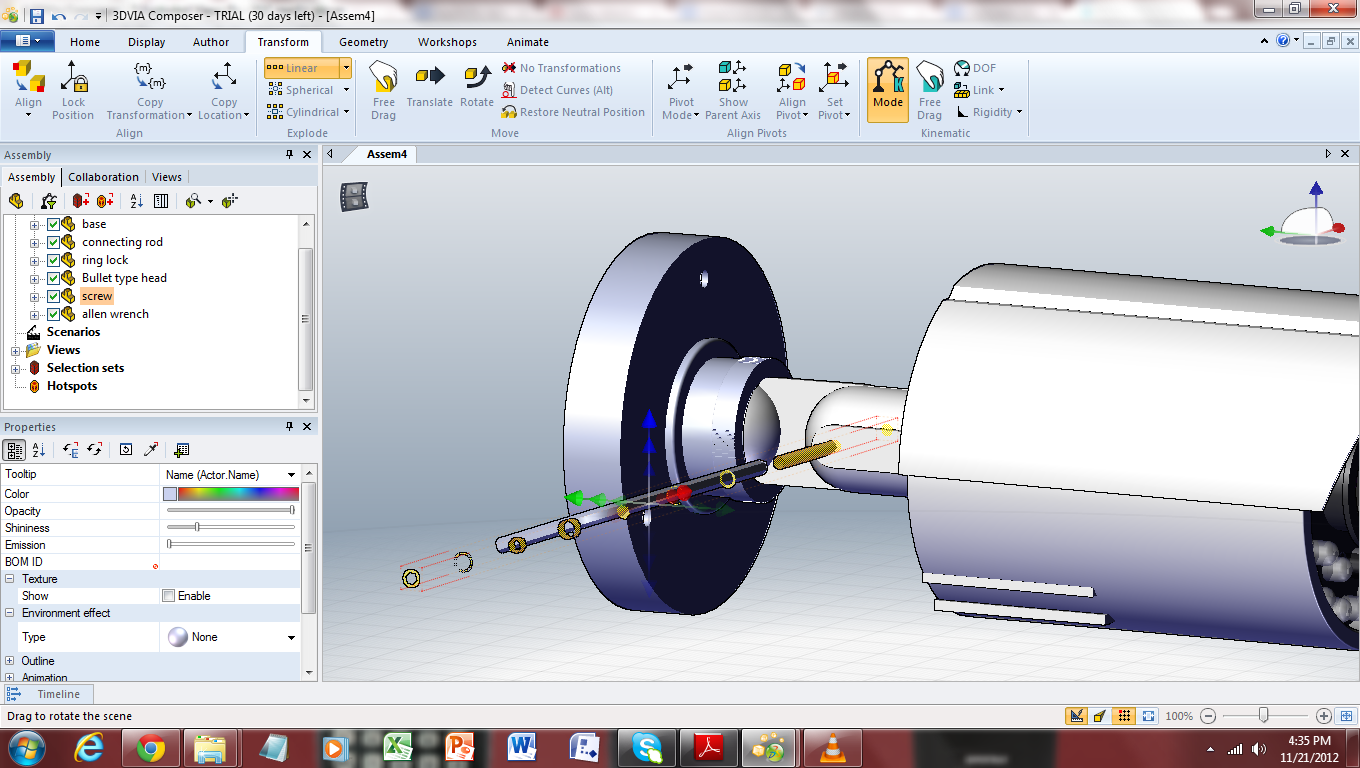Click Detect Curves (Alt)
This screenshot has height=768, width=1360.
pyautogui.click(x=557, y=90)
